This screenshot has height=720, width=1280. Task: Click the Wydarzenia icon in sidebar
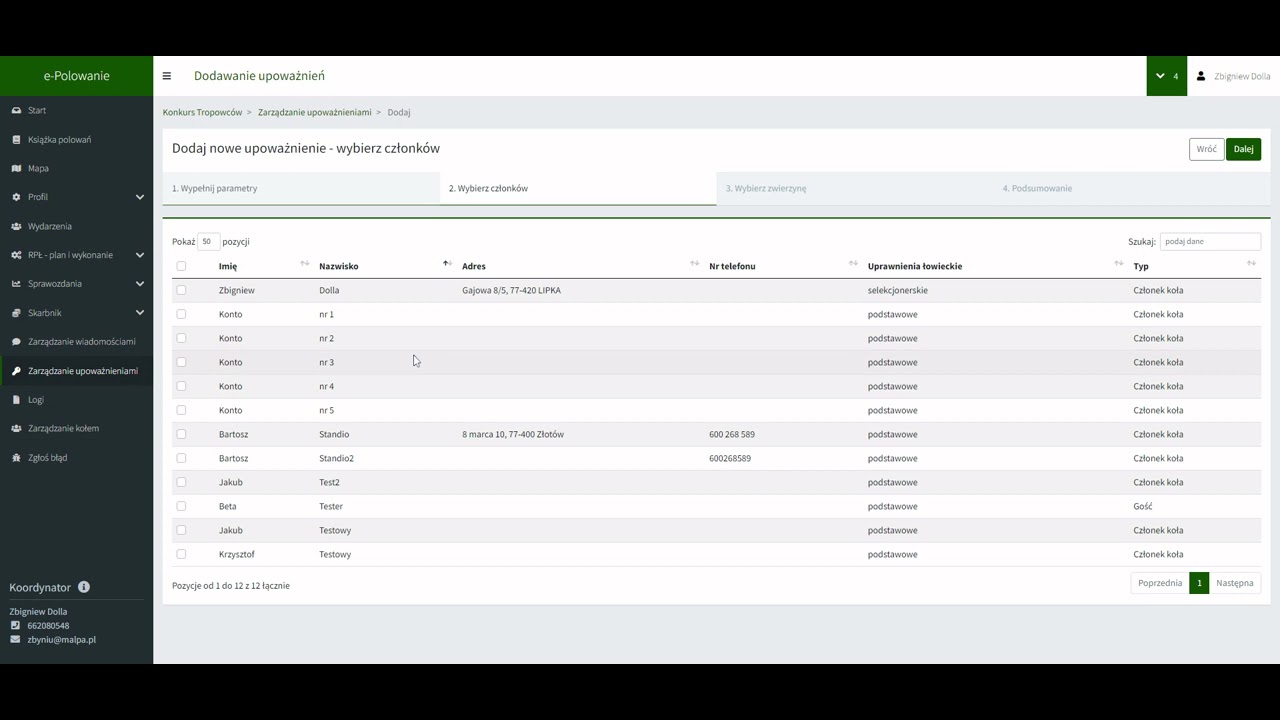[16, 226]
